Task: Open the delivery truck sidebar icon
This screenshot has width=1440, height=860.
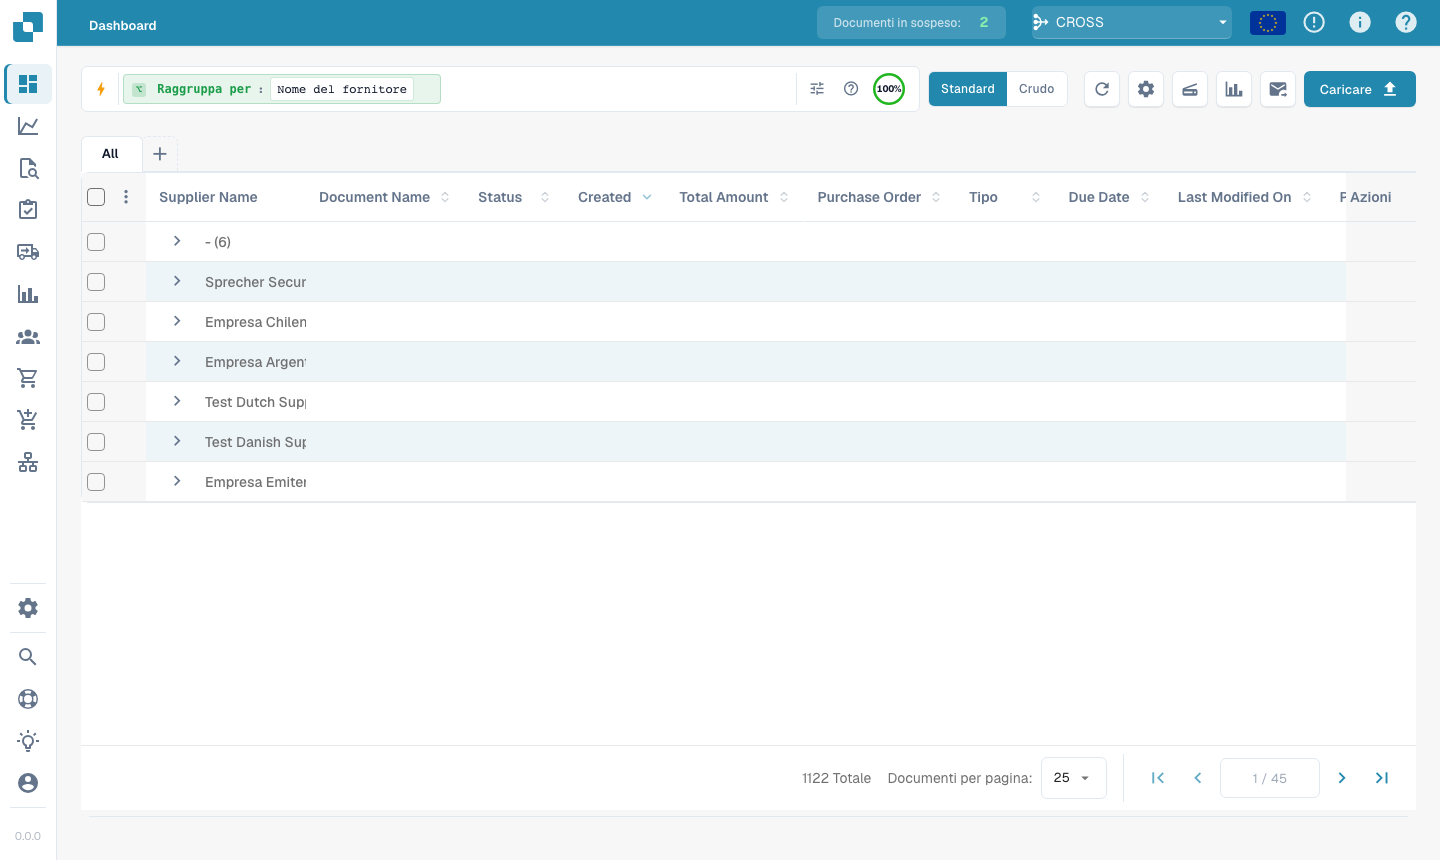Action: [28, 252]
